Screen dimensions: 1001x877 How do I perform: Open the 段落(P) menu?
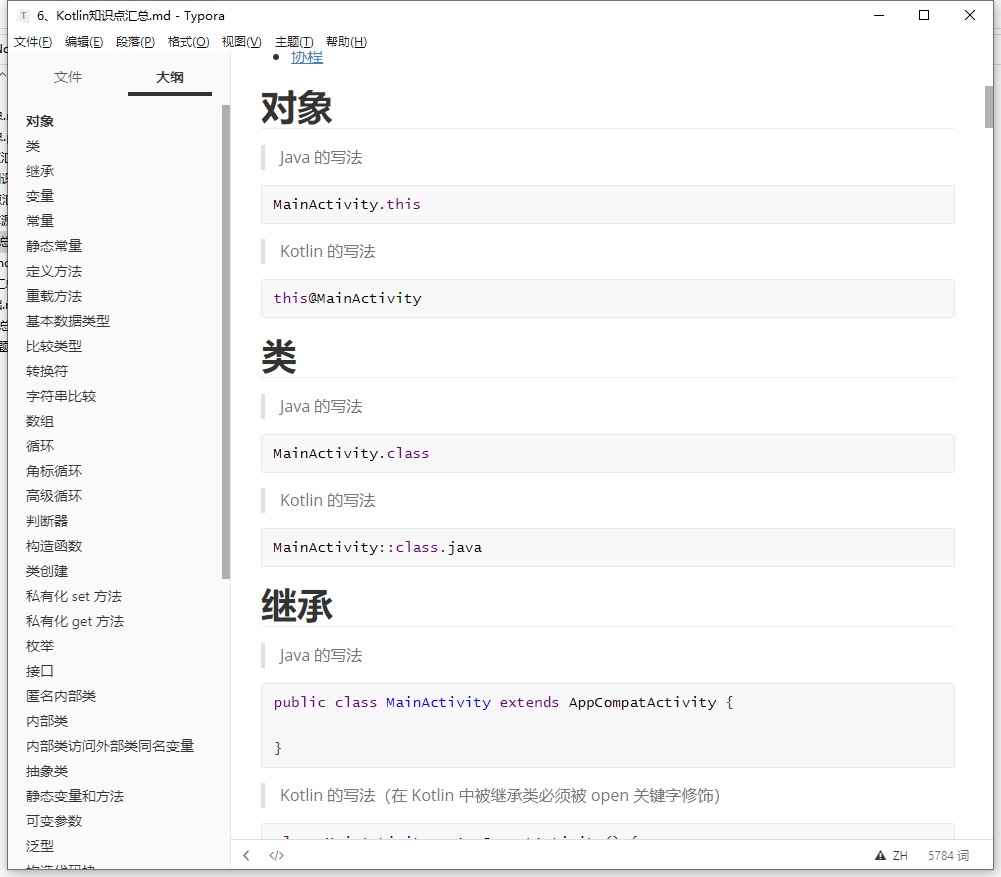[x=135, y=41]
